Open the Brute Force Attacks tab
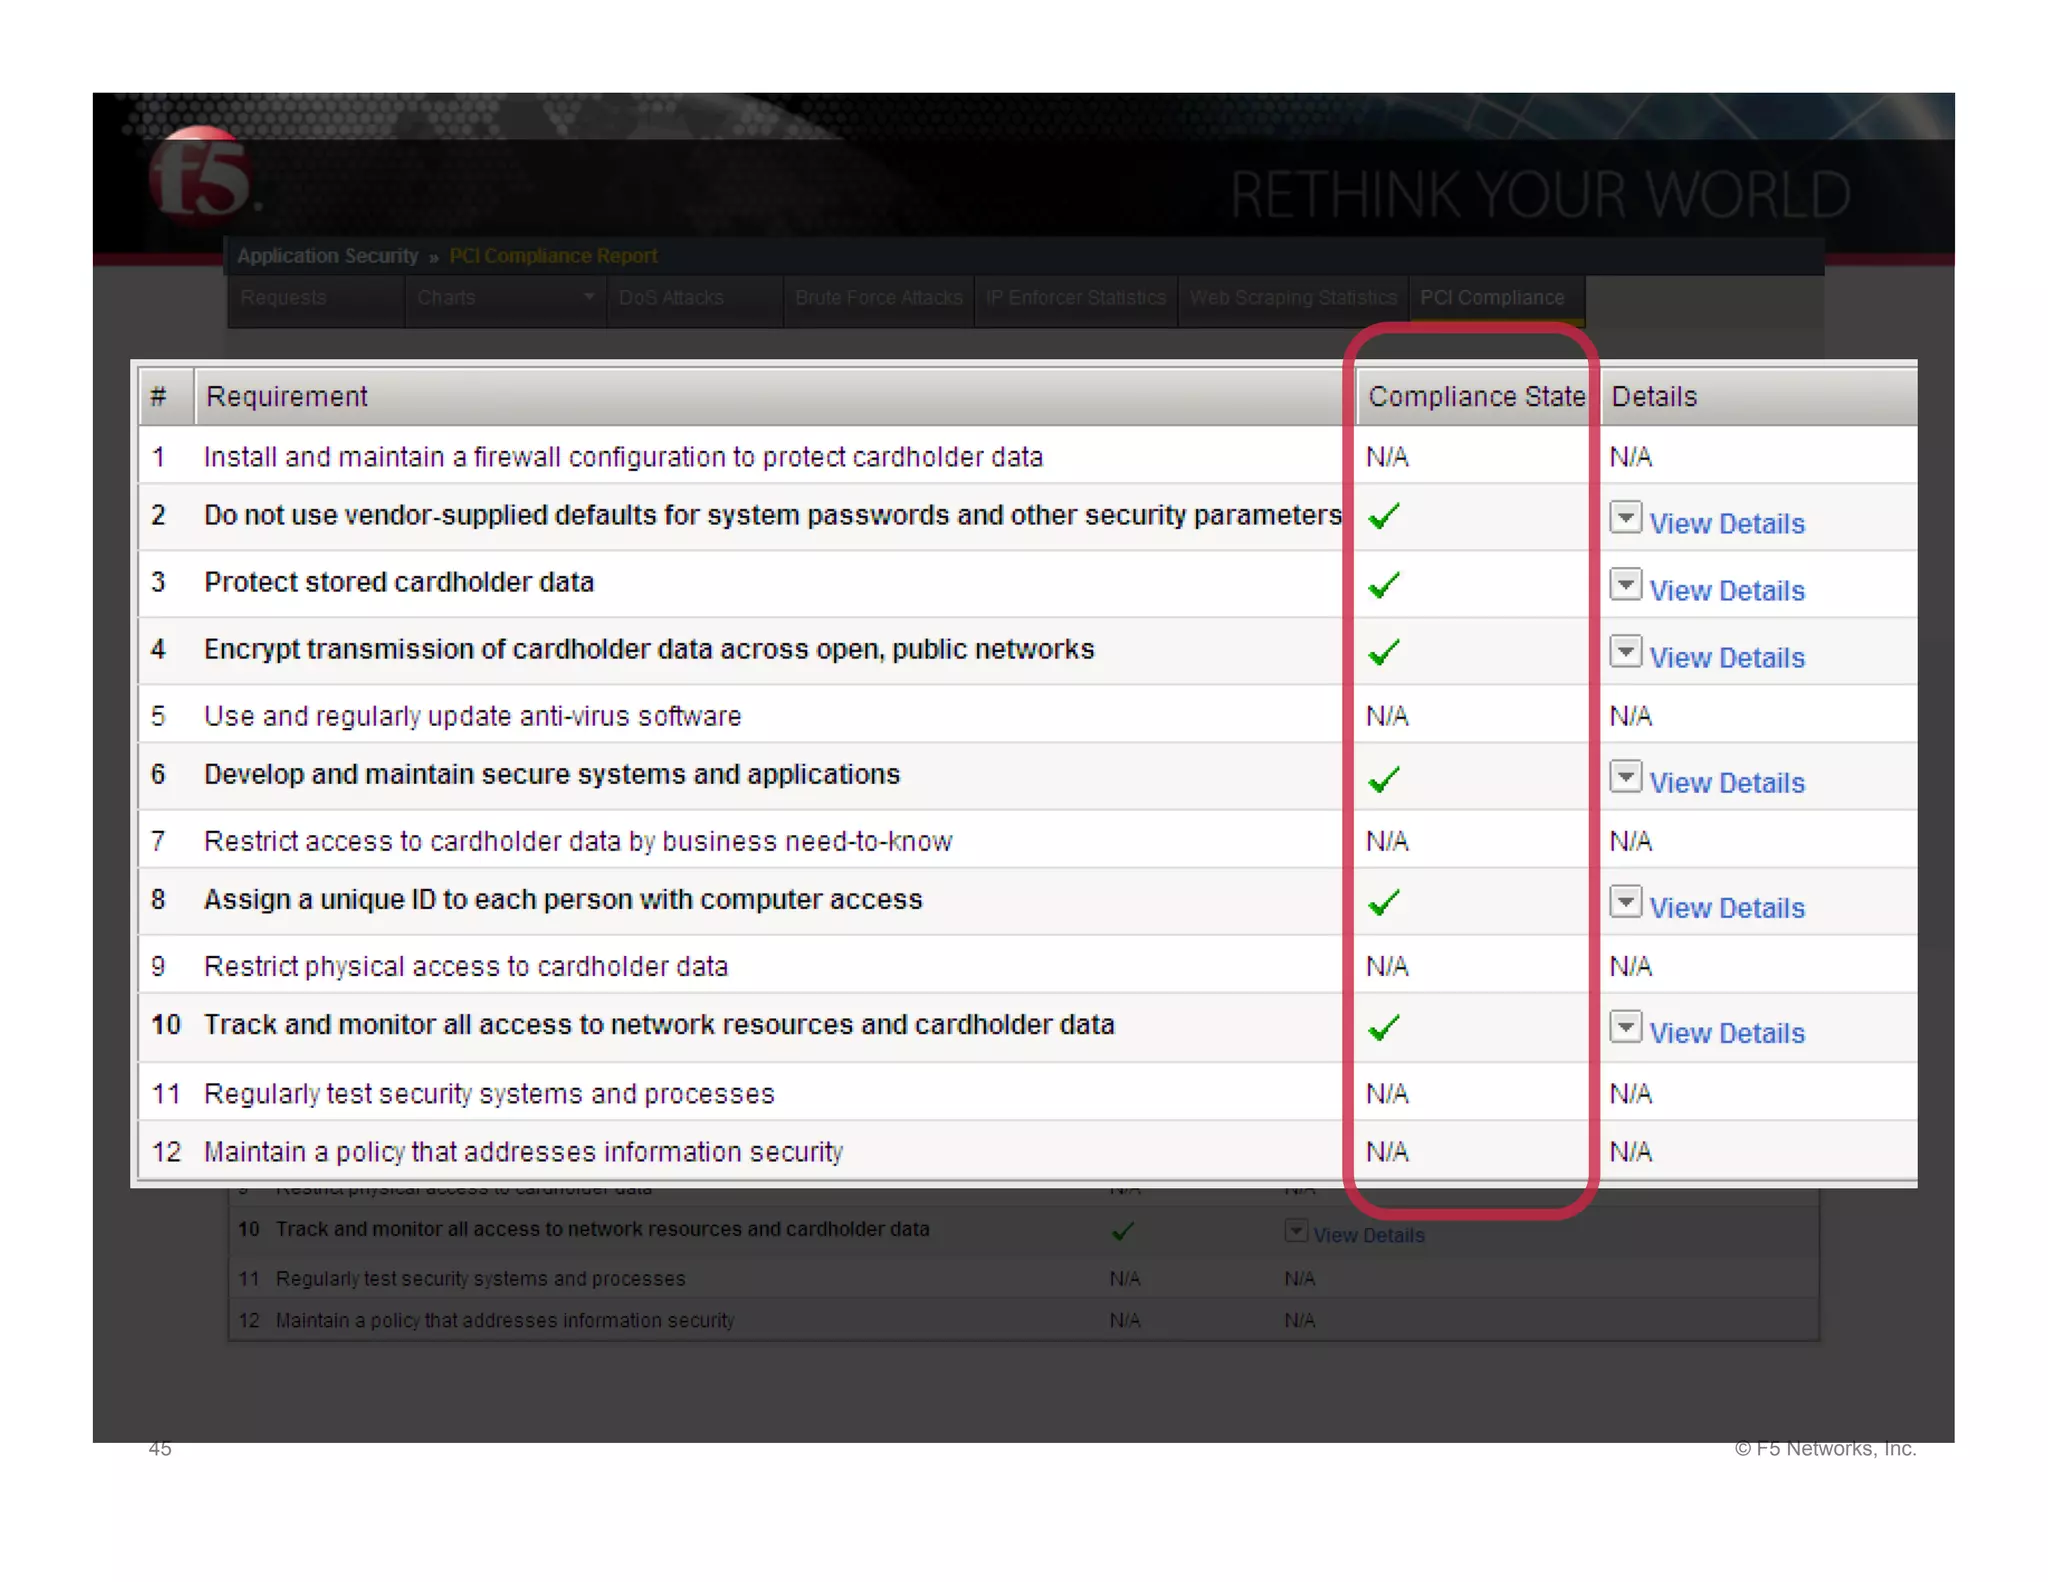This screenshot has height=1582, width=2048. pos(878,298)
